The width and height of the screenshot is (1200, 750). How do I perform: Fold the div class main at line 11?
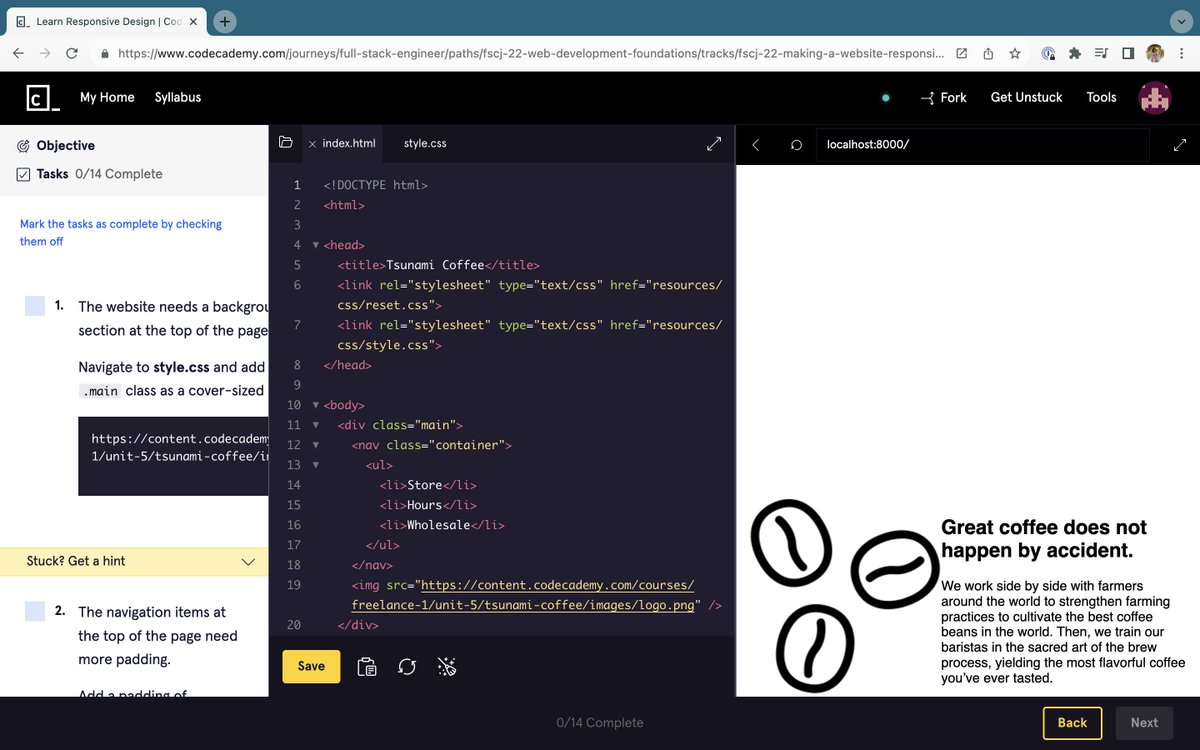pyautogui.click(x=316, y=425)
